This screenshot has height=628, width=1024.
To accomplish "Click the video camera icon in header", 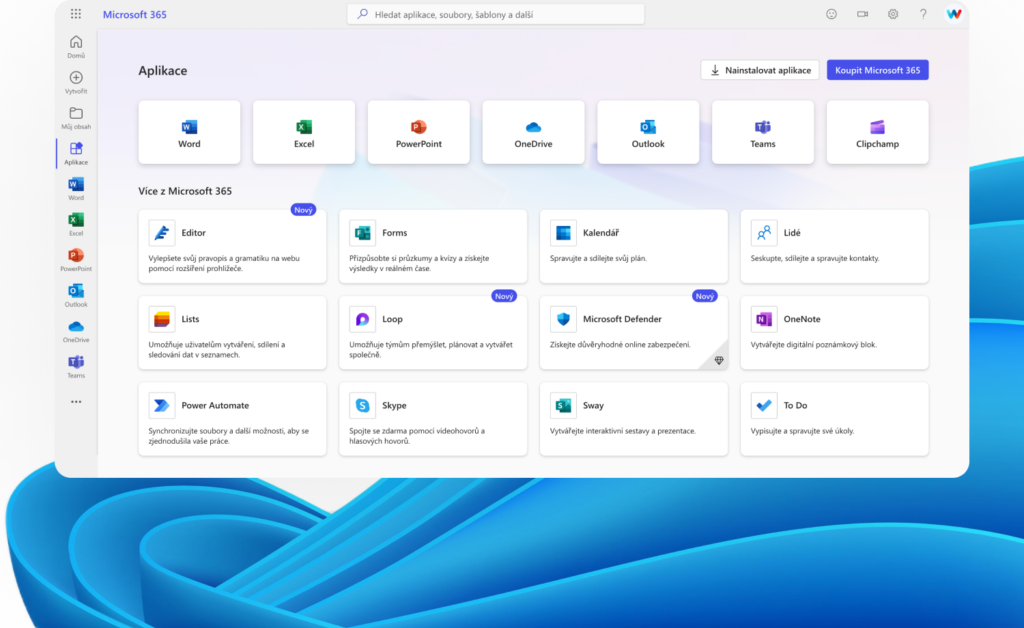I will coord(863,14).
